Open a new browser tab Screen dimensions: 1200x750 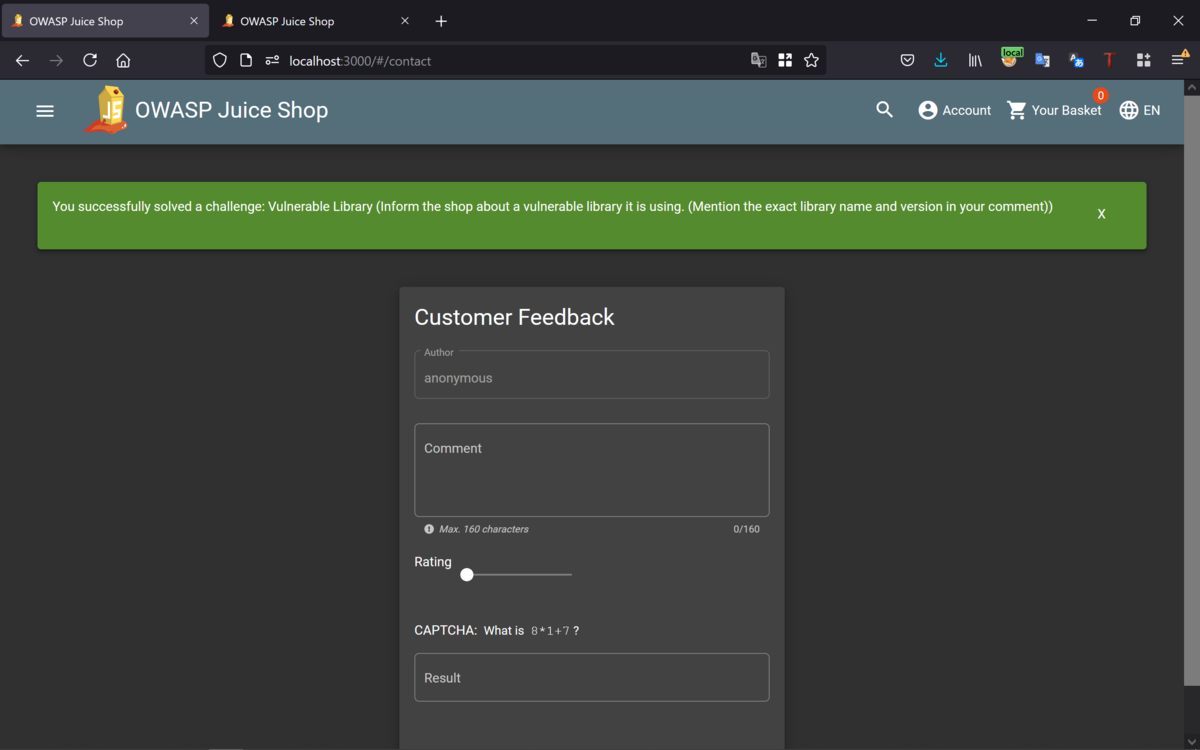[441, 21]
